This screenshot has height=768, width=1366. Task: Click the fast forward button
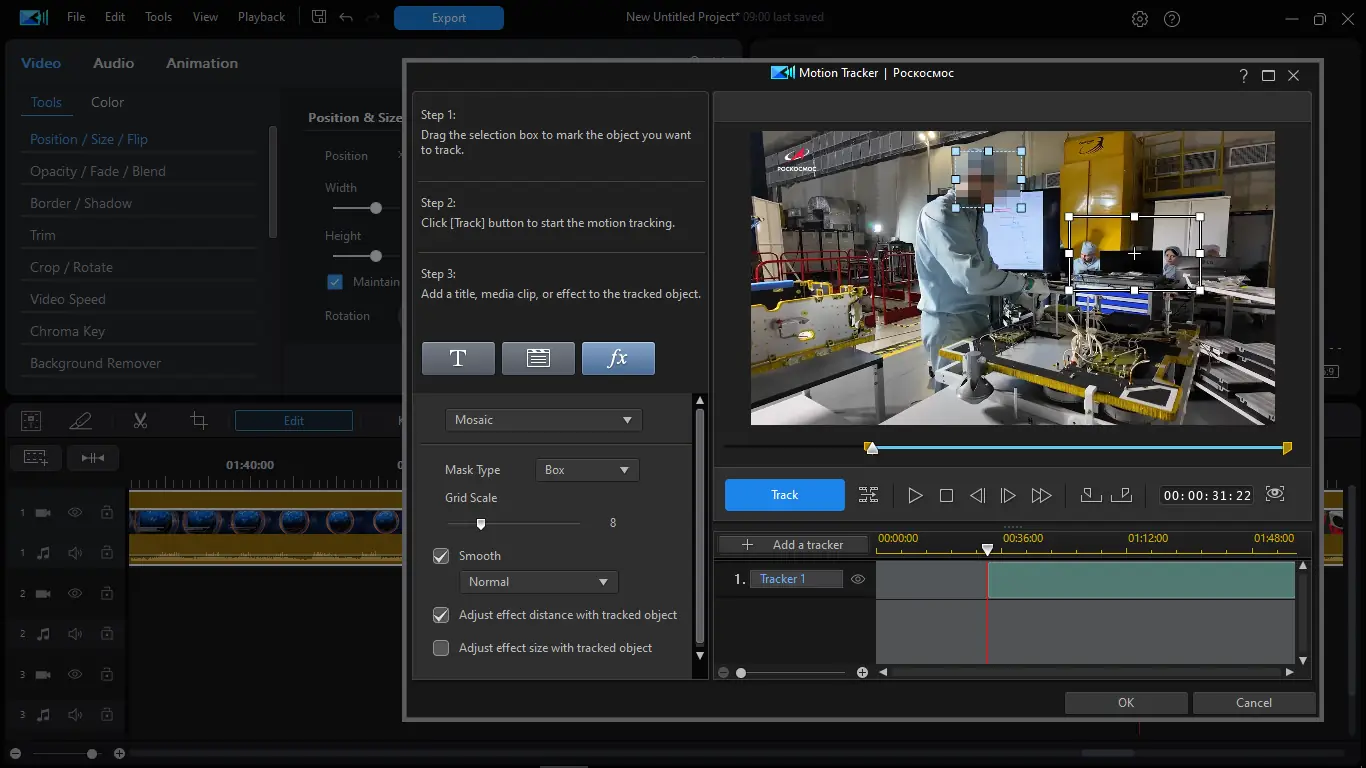[1041, 495]
